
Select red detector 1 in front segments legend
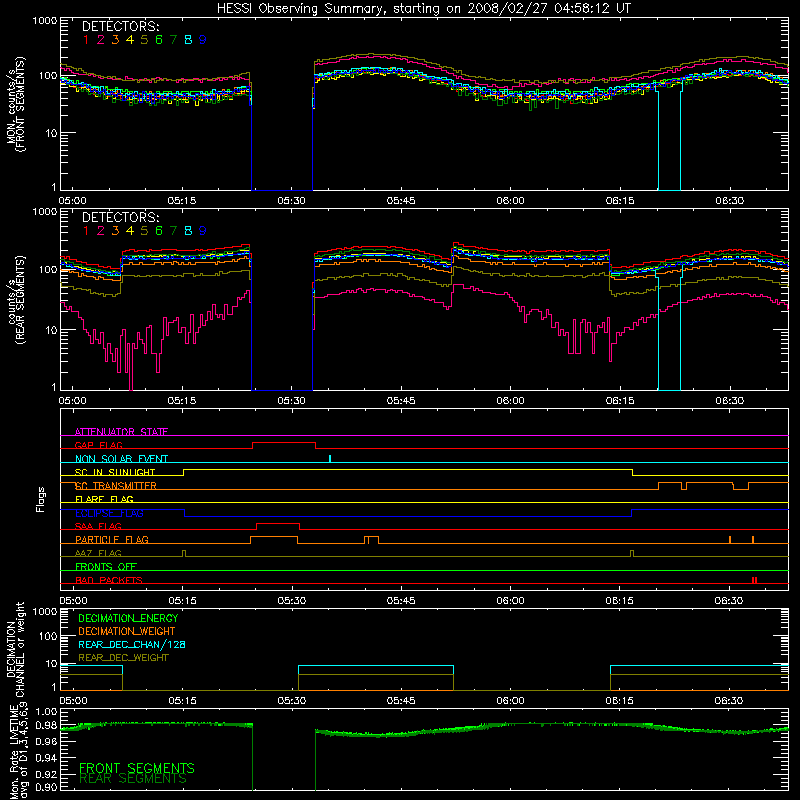click(86, 40)
